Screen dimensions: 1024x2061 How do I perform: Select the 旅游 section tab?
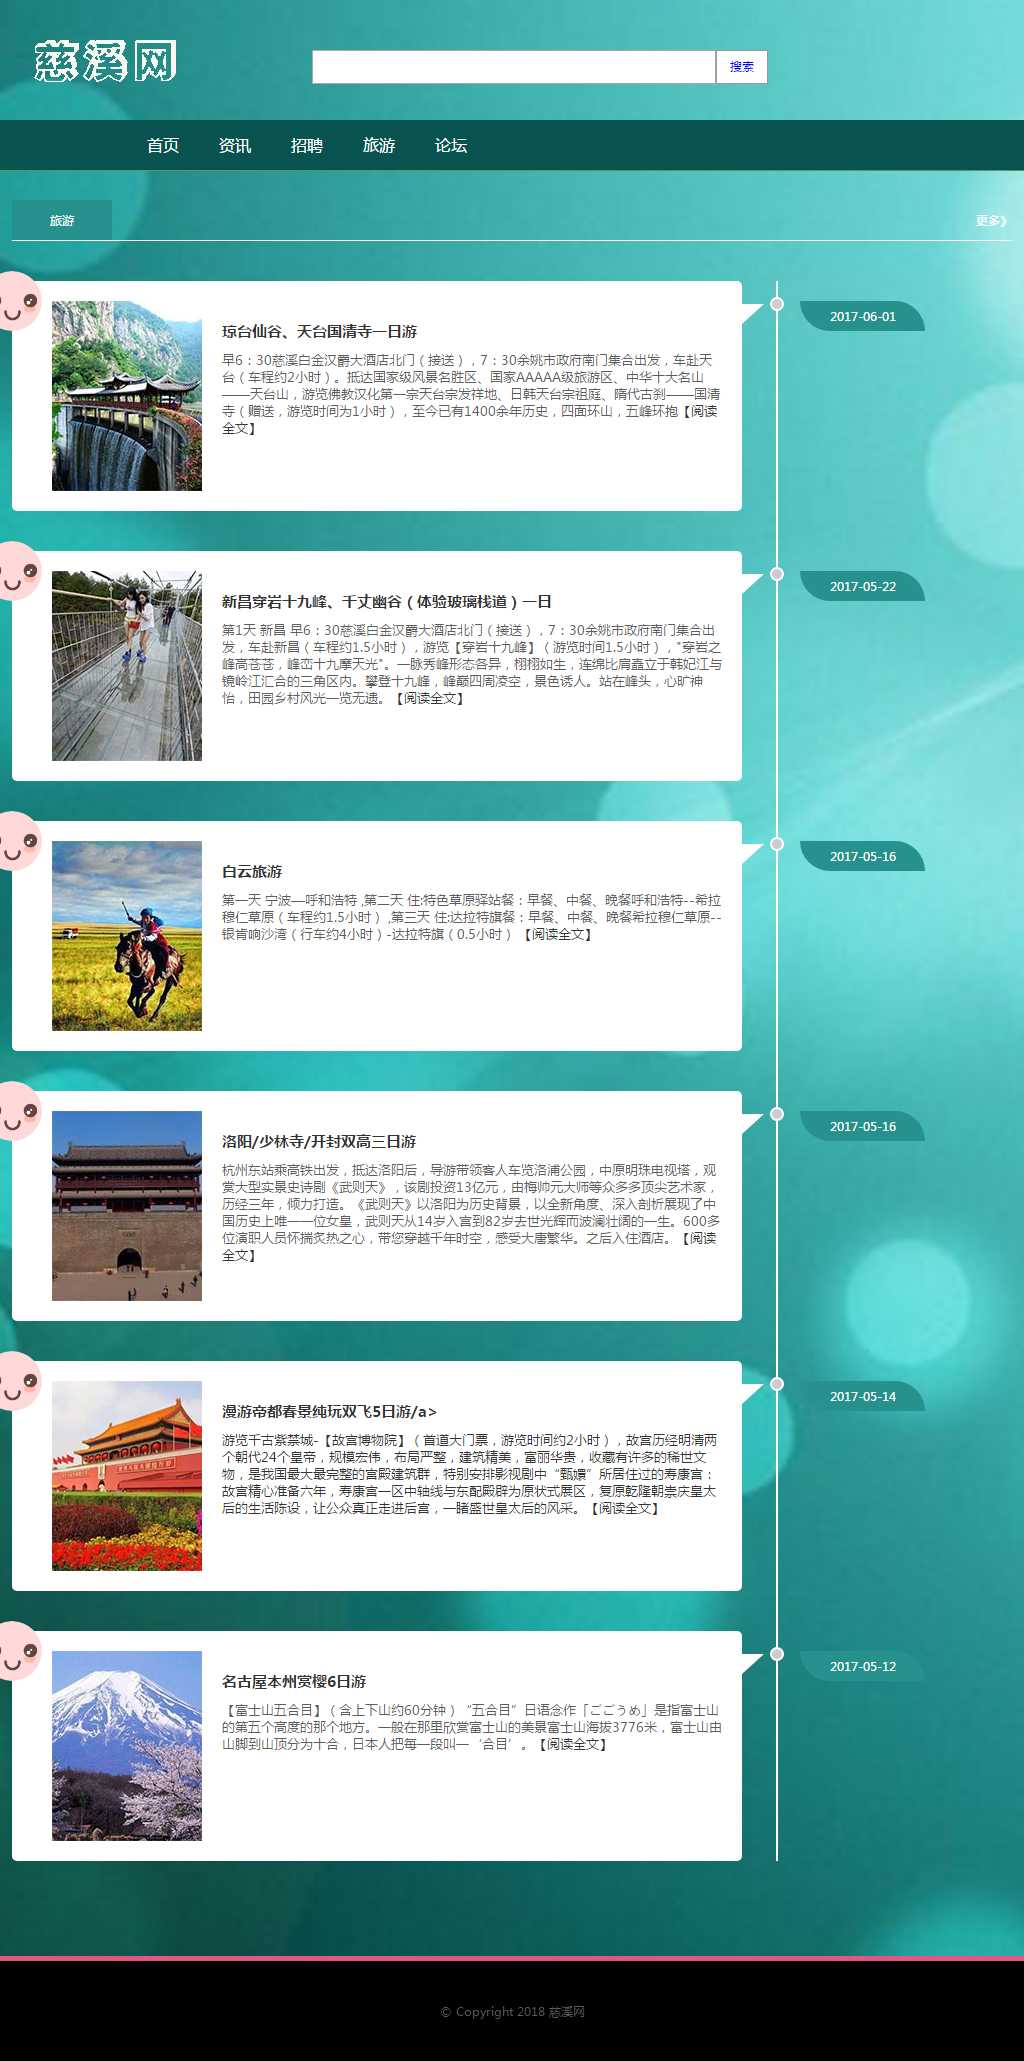point(62,220)
